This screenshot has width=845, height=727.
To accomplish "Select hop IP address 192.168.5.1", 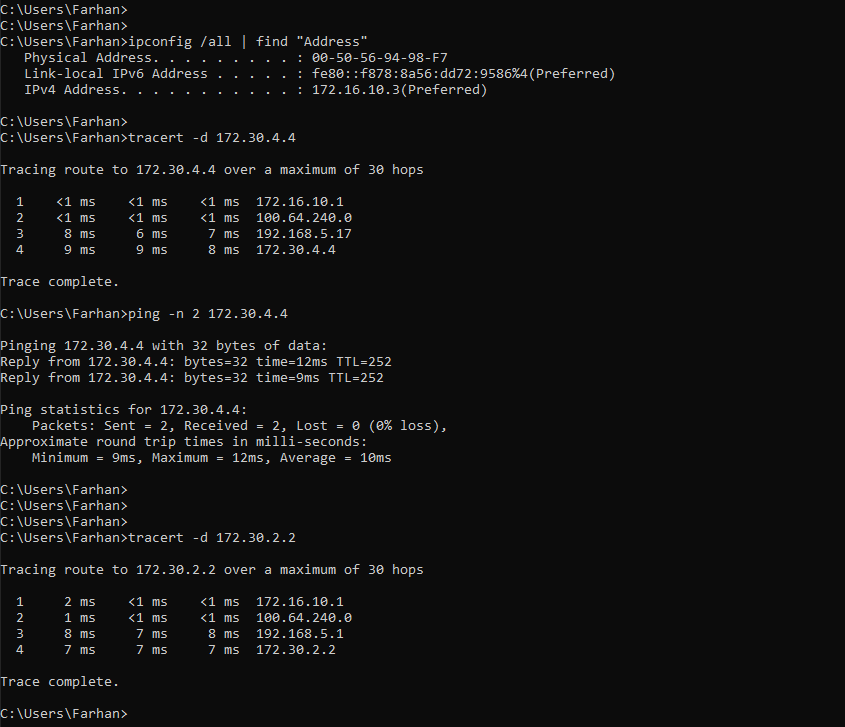I will point(299,634).
